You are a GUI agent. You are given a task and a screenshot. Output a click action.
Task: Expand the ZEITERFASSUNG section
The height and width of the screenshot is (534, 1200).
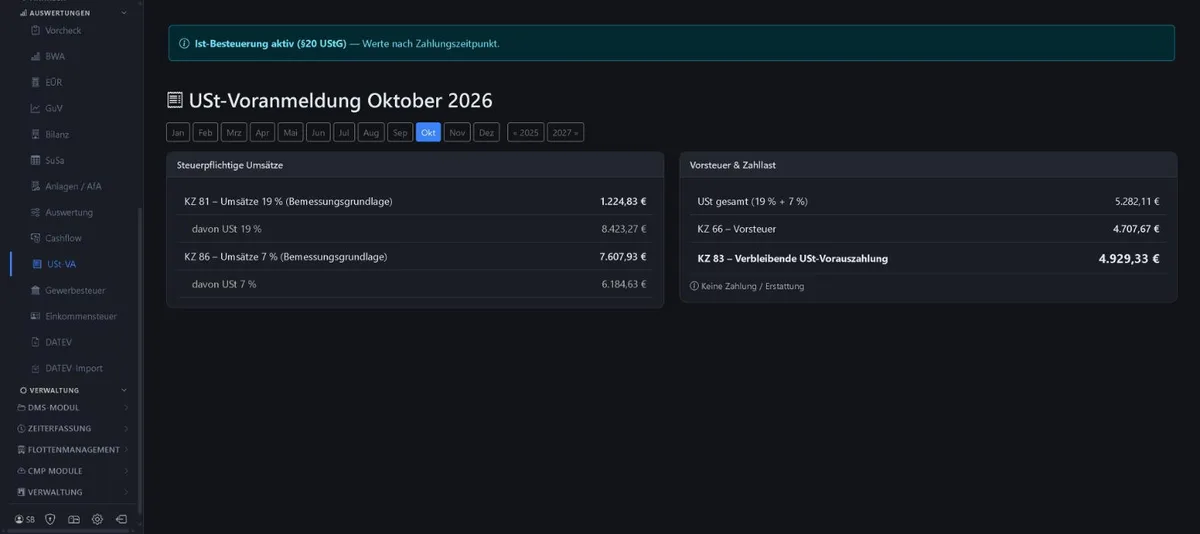click(72, 429)
